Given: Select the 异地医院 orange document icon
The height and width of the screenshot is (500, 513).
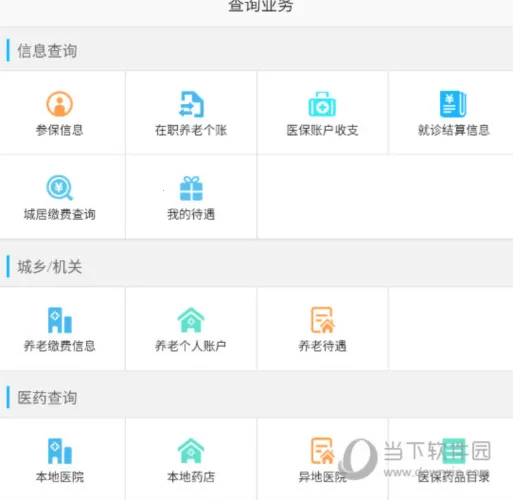Looking at the screenshot, I should pos(323,451).
